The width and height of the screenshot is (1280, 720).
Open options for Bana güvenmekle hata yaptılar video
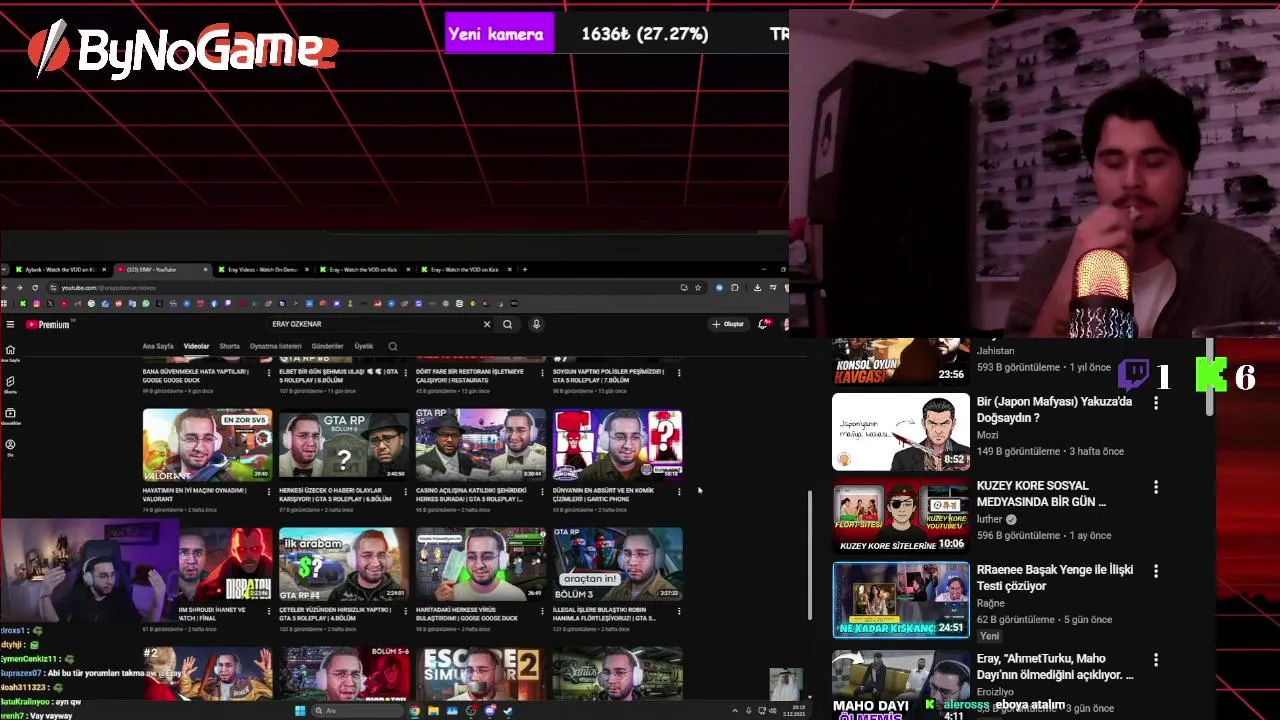269,372
